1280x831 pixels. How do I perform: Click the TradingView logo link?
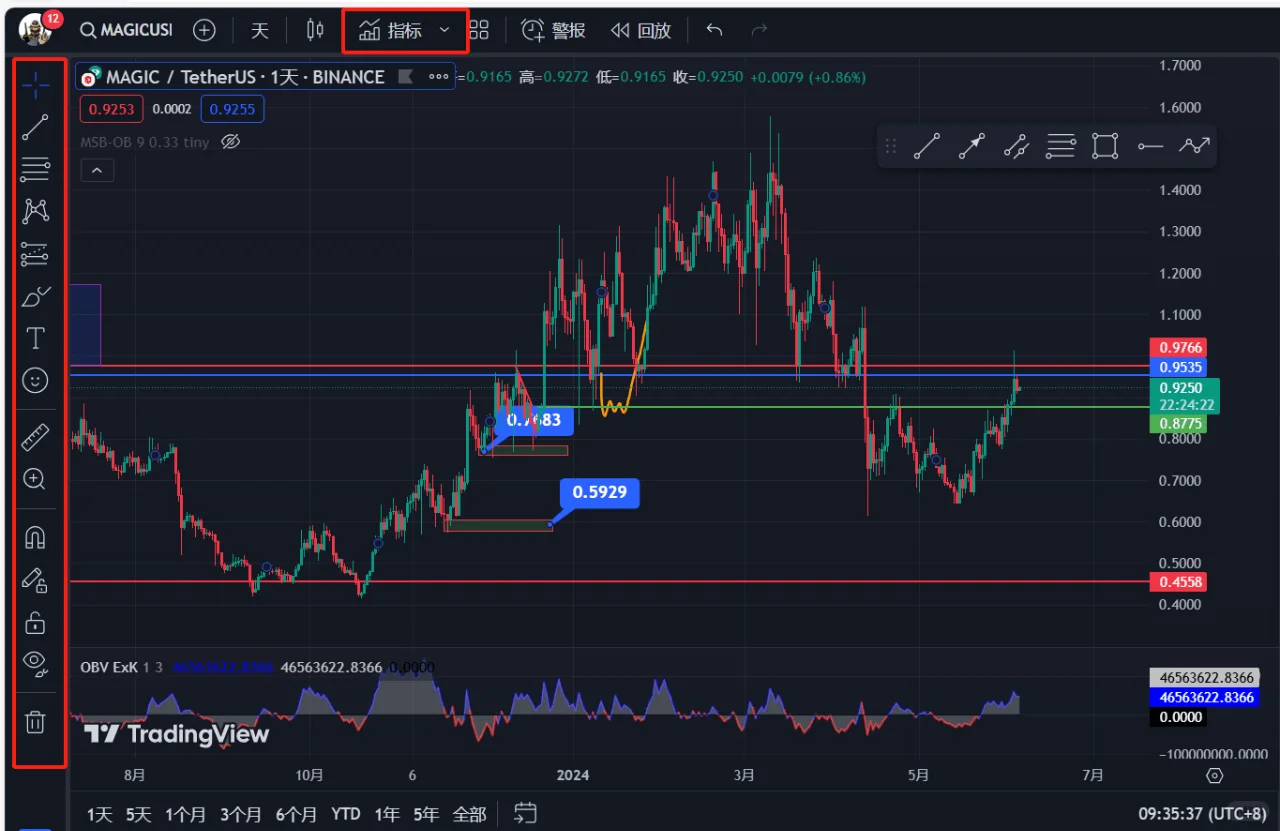pyautogui.click(x=177, y=734)
